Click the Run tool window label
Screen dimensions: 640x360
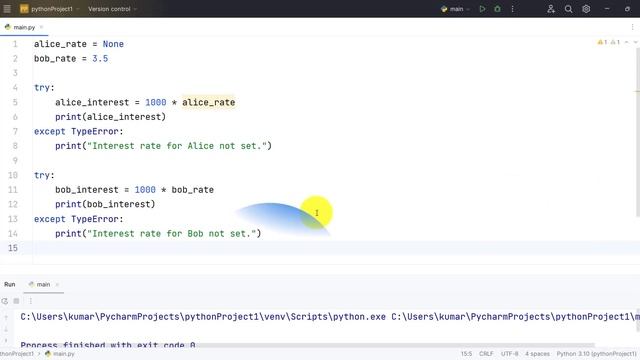10,284
